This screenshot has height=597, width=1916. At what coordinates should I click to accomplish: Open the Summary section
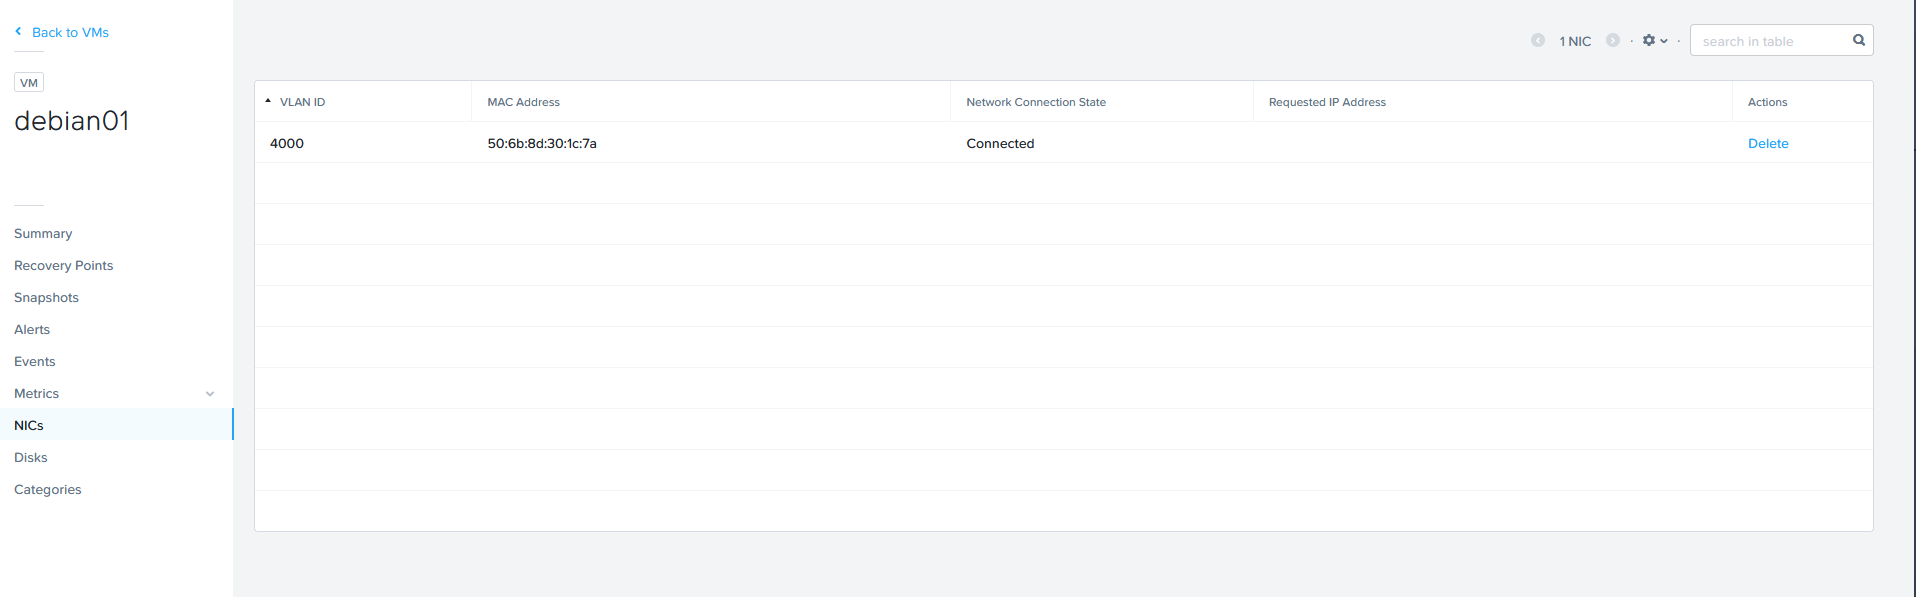click(43, 233)
